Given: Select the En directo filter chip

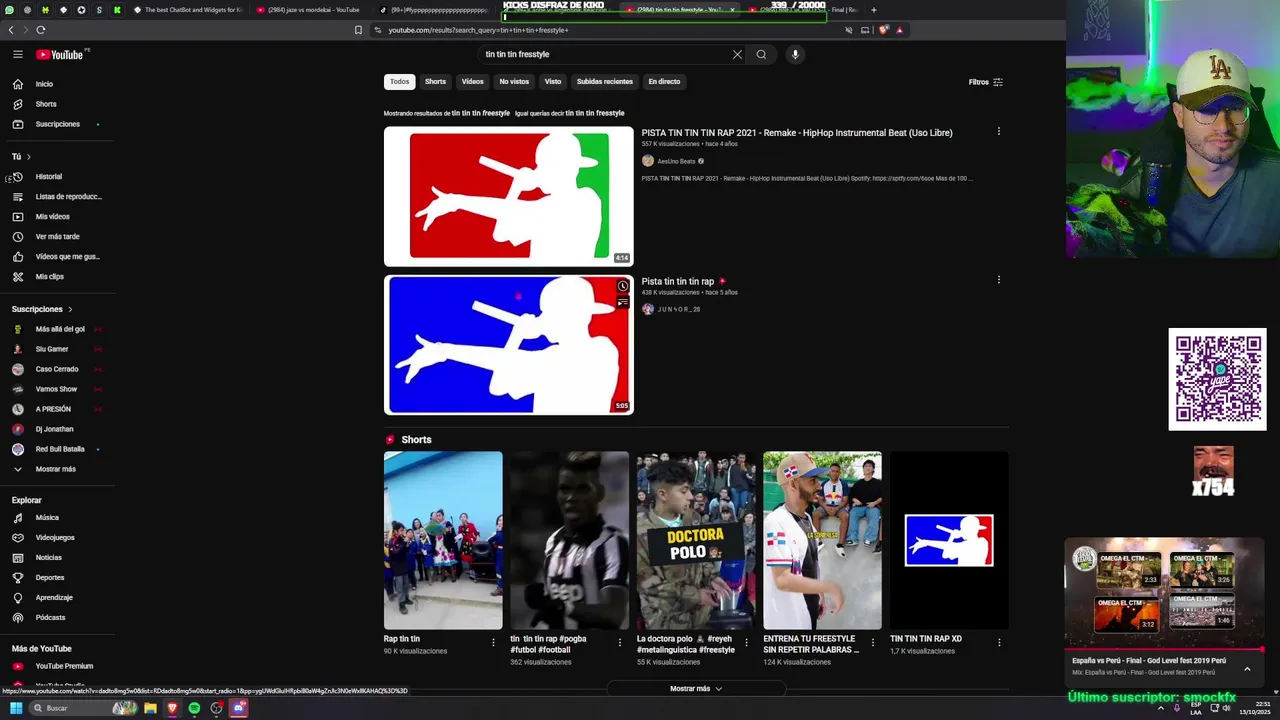Looking at the screenshot, I should [x=664, y=82].
